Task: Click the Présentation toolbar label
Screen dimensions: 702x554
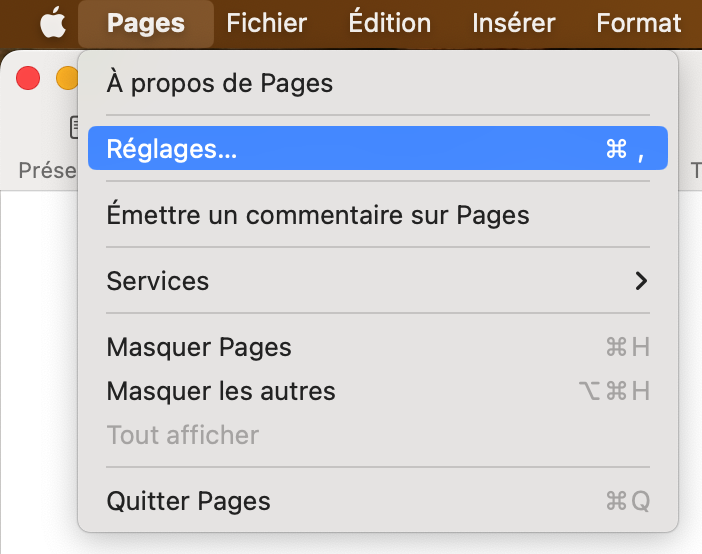Action: pyautogui.click(x=47, y=171)
